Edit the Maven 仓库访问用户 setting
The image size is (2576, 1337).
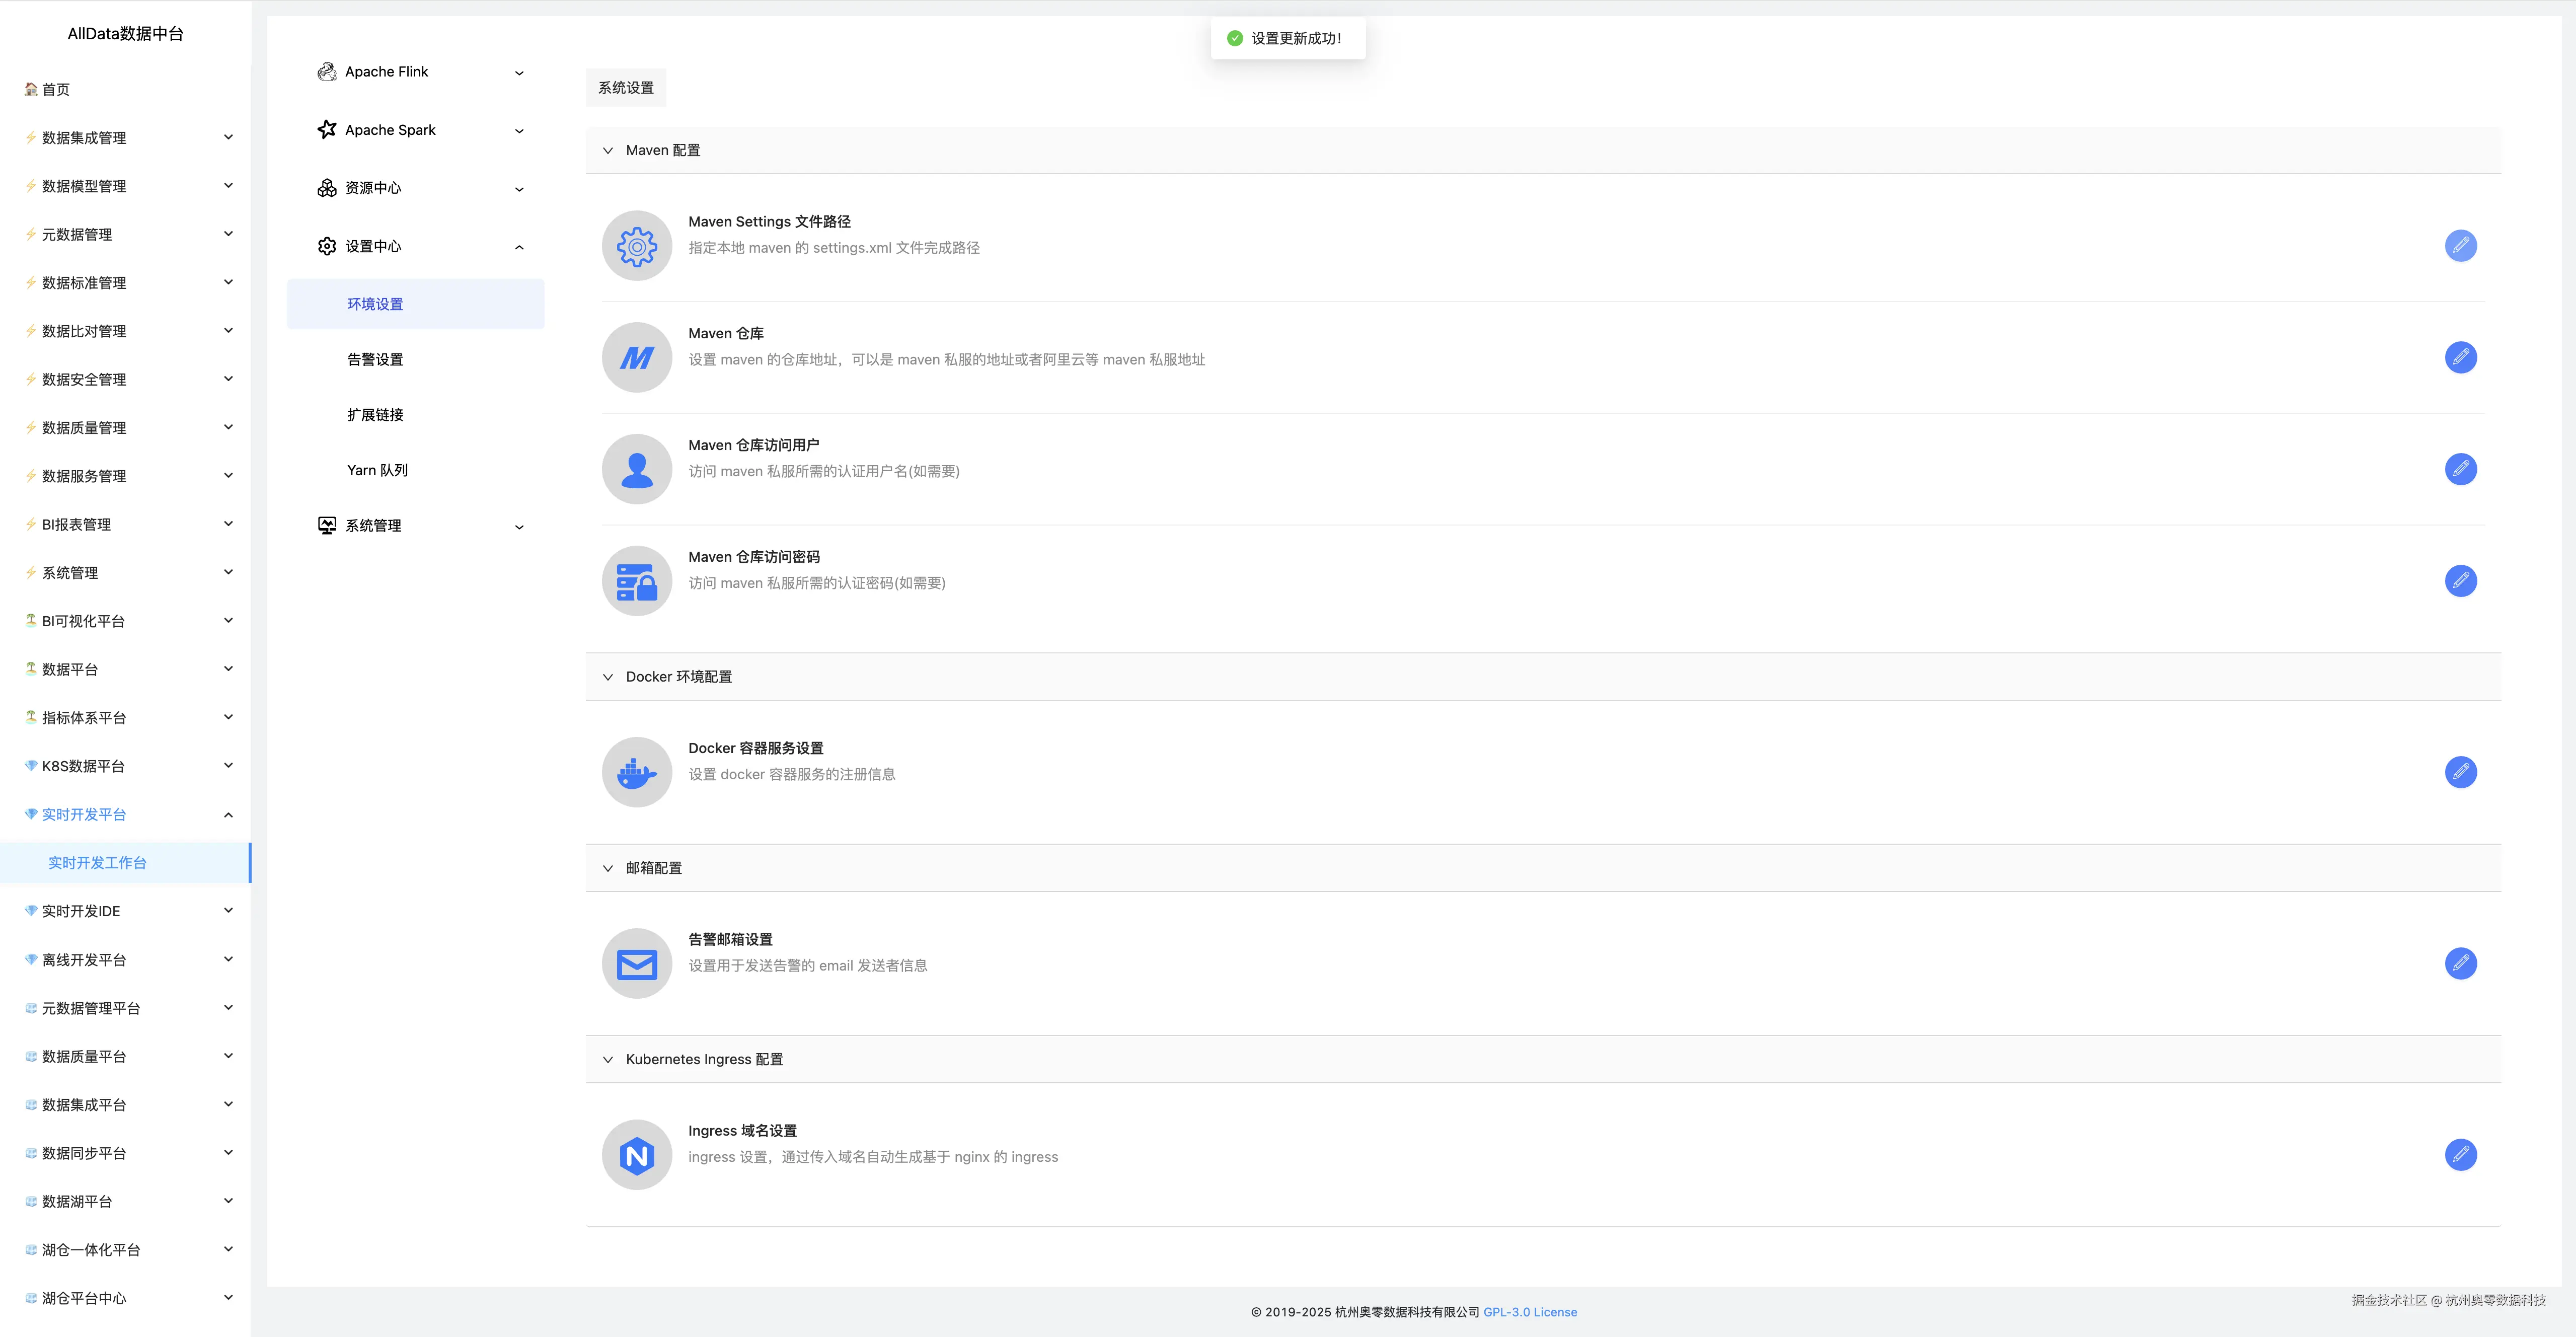tap(2460, 469)
